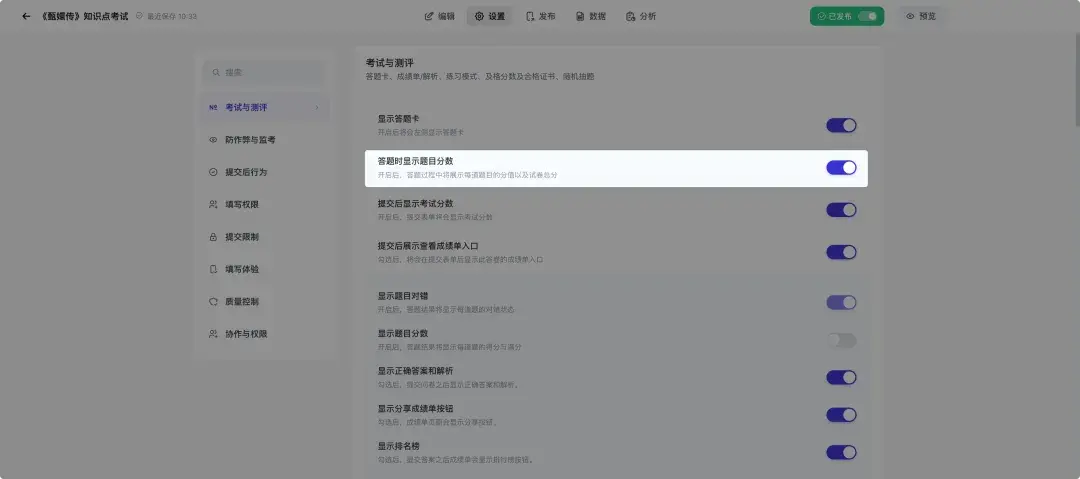Viewport: 1080px width, 479px height.
Task: Toggle the 提交后显示考试分数 switch
Action: 841,210
